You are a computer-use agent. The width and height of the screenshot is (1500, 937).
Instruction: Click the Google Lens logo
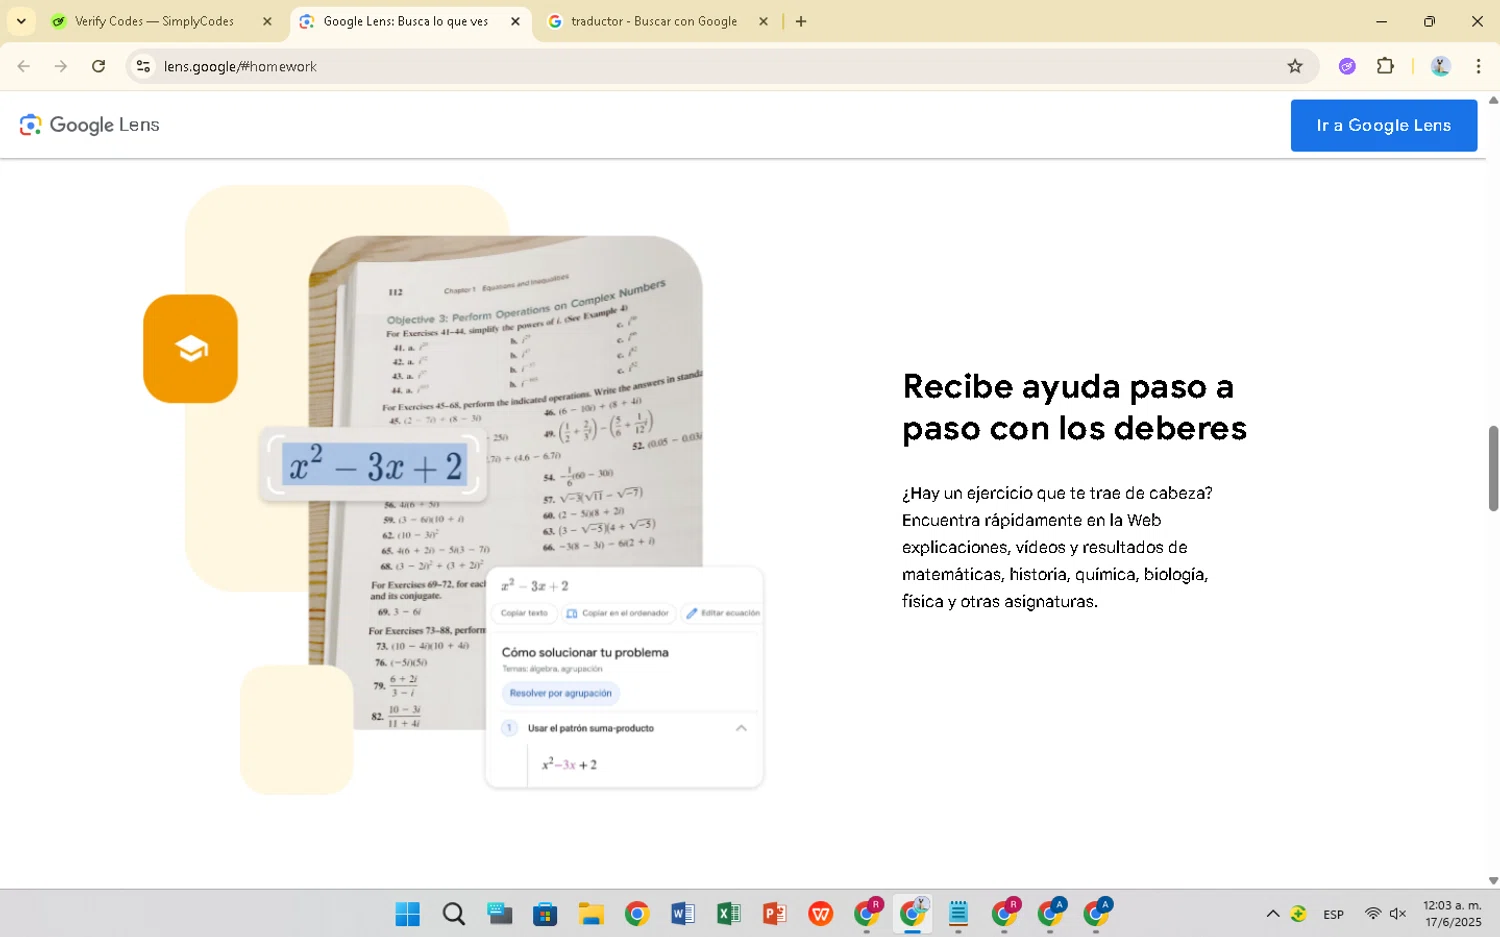90,125
